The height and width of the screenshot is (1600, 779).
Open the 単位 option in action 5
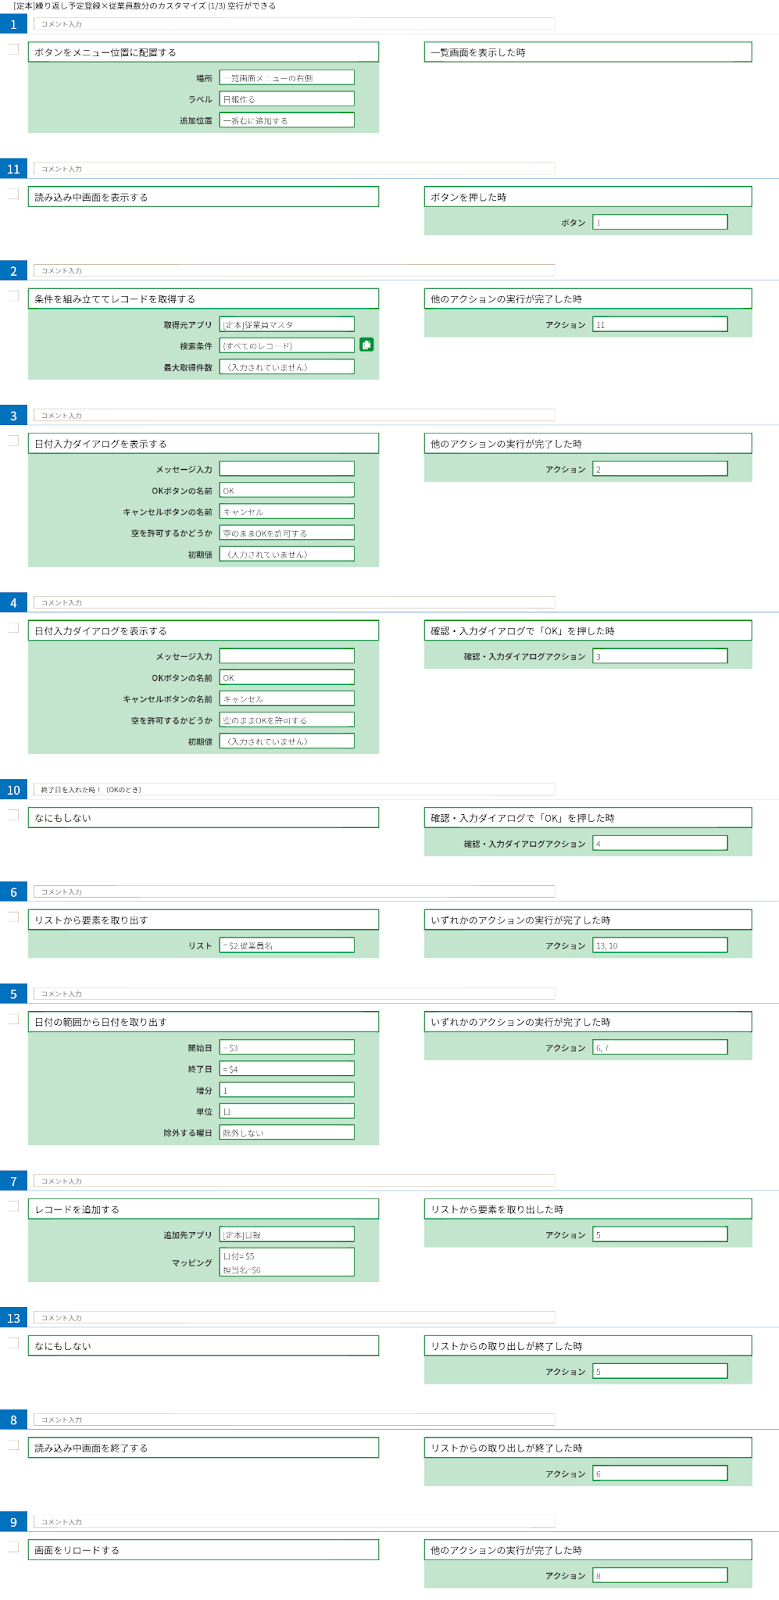coord(287,1111)
